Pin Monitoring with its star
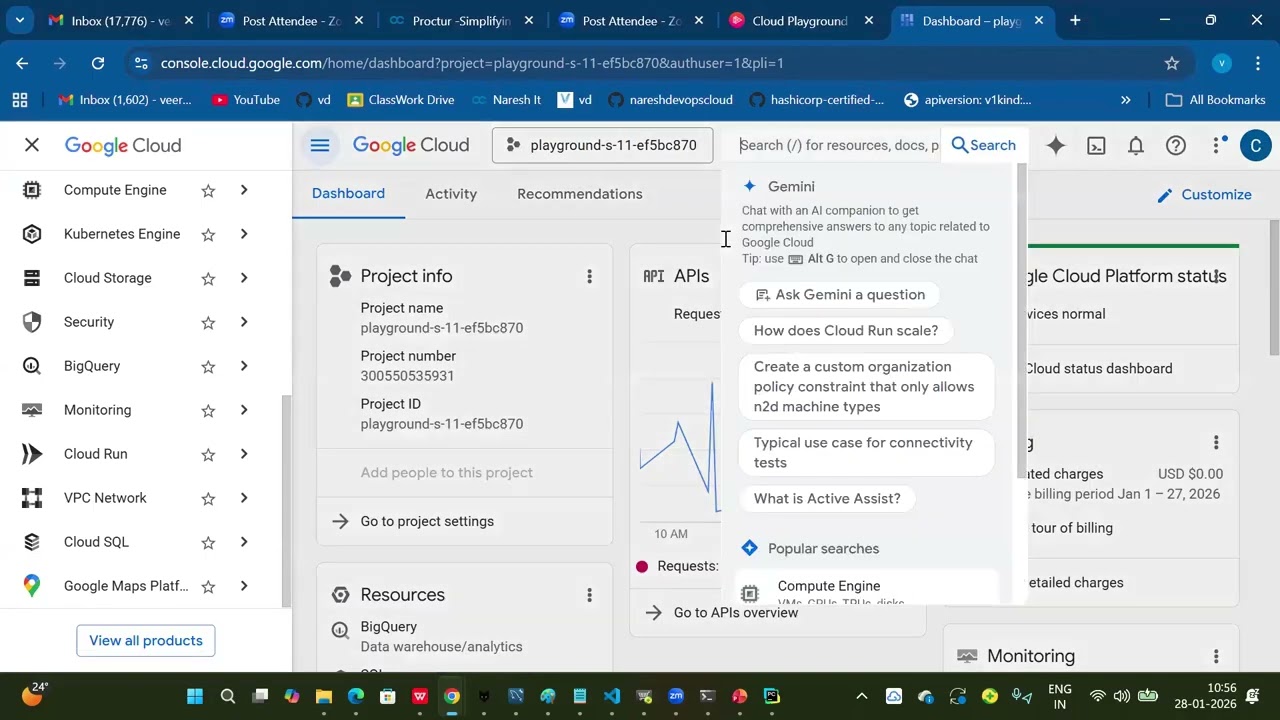1280x720 pixels. click(208, 410)
